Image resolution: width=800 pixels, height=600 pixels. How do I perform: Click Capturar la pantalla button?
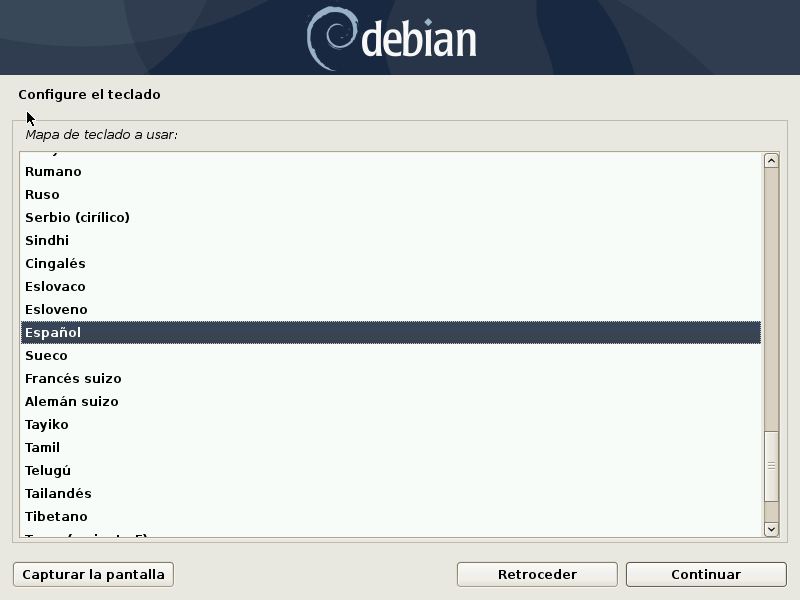94,574
